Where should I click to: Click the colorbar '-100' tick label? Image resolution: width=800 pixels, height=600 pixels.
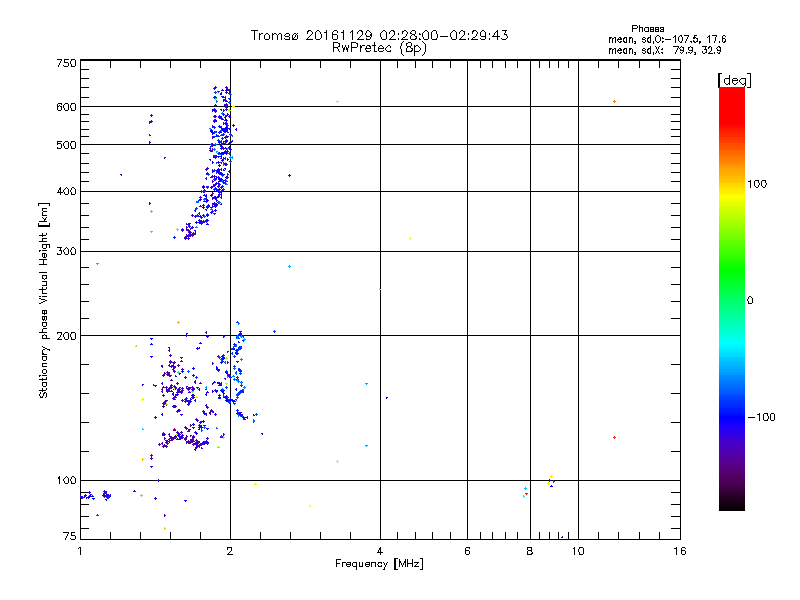pyautogui.click(x=761, y=417)
